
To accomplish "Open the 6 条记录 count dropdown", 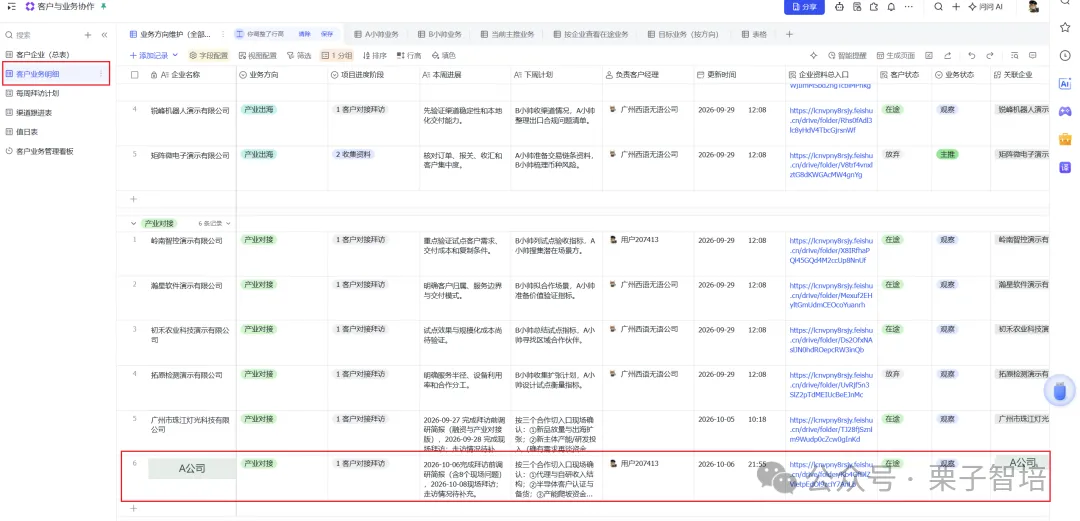I will pos(214,223).
